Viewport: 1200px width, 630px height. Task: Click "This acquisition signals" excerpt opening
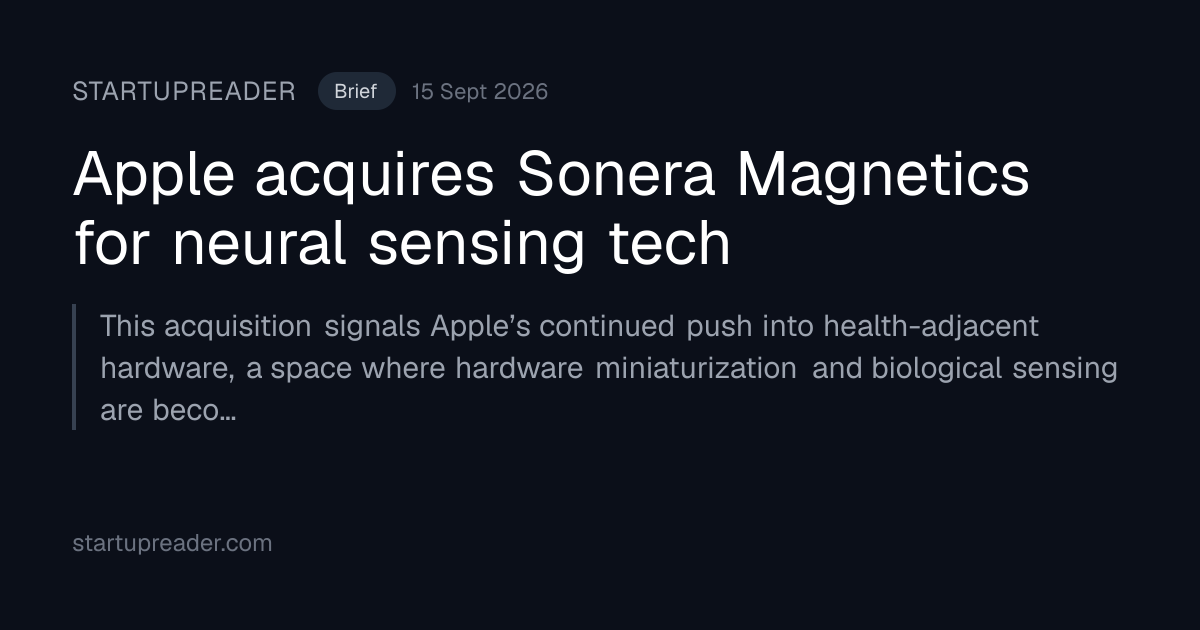[x=262, y=326]
